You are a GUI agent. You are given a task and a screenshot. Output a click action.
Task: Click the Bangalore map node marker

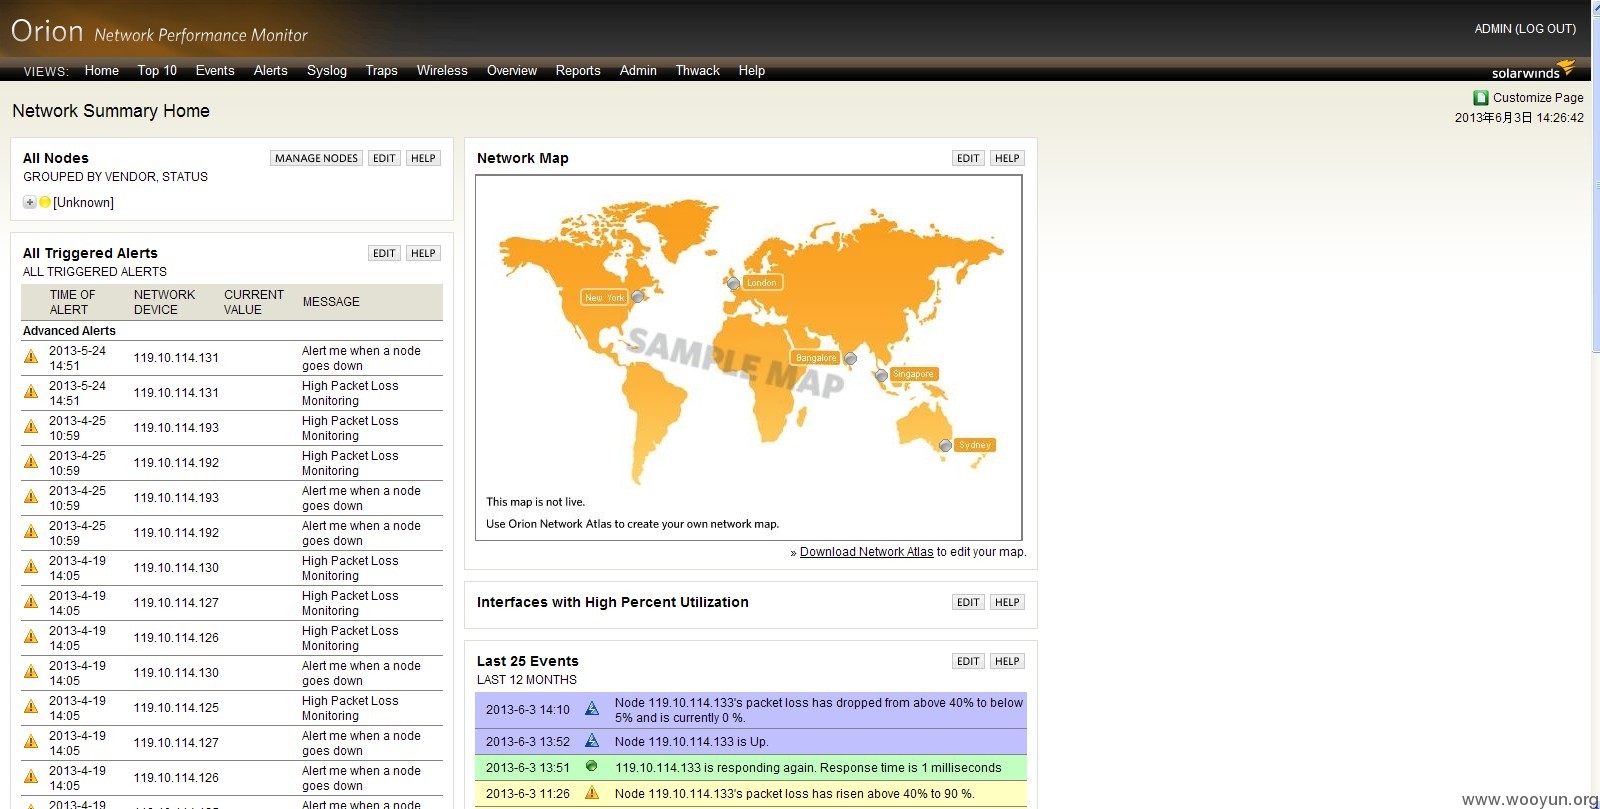click(x=850, y=358)
